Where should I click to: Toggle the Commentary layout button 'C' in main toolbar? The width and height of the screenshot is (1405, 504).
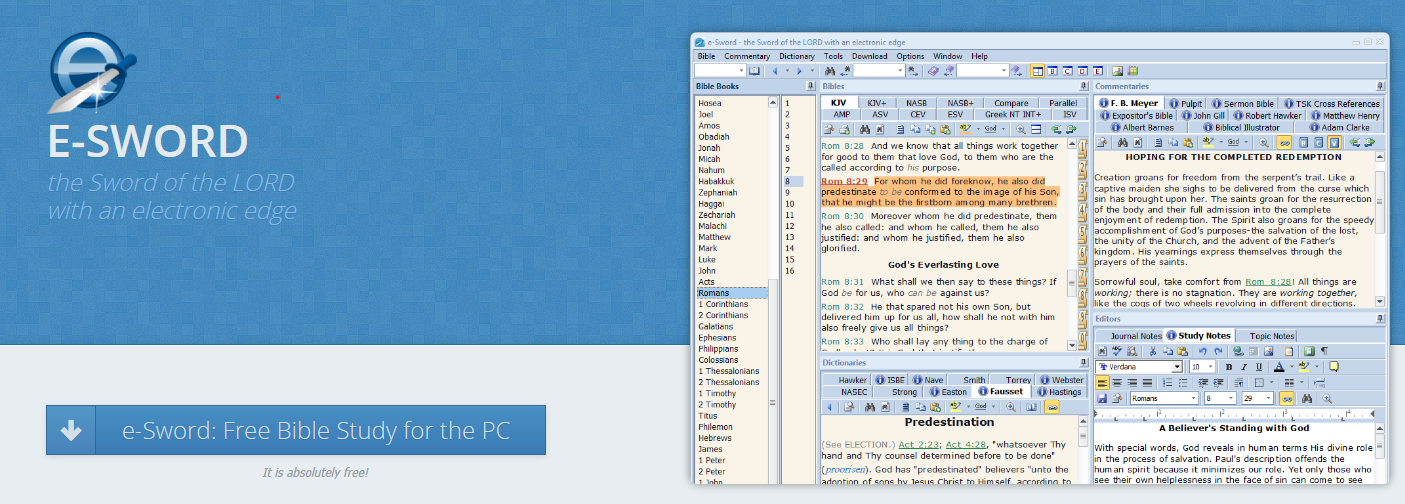(x=1067, y=71)
